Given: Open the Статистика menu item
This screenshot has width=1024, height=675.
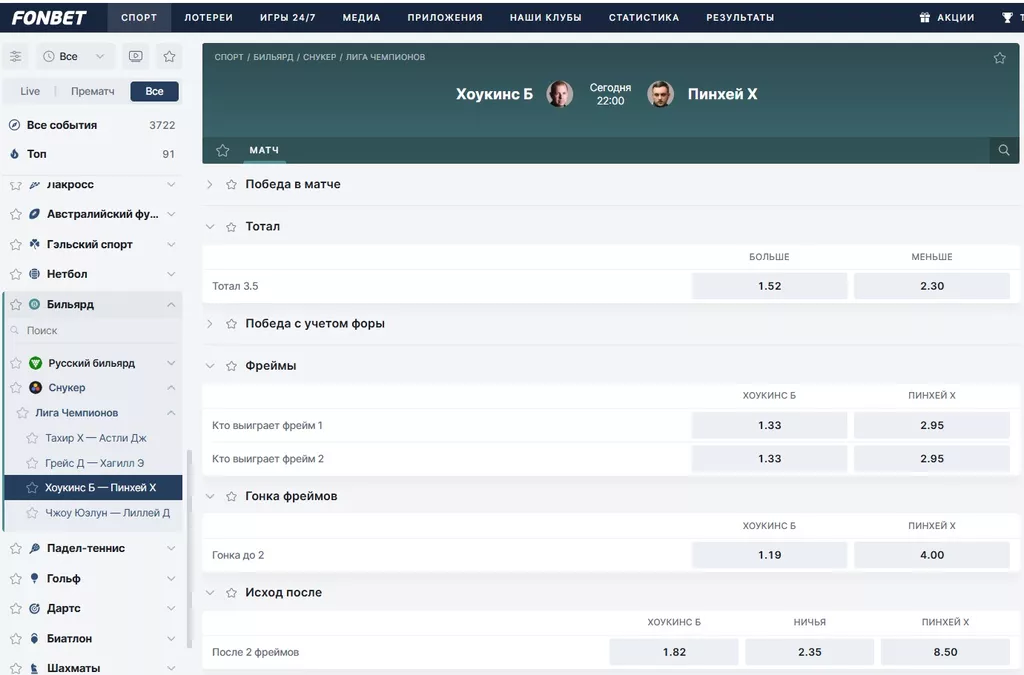Looking at the screenshot, I should tap(643, 18).
